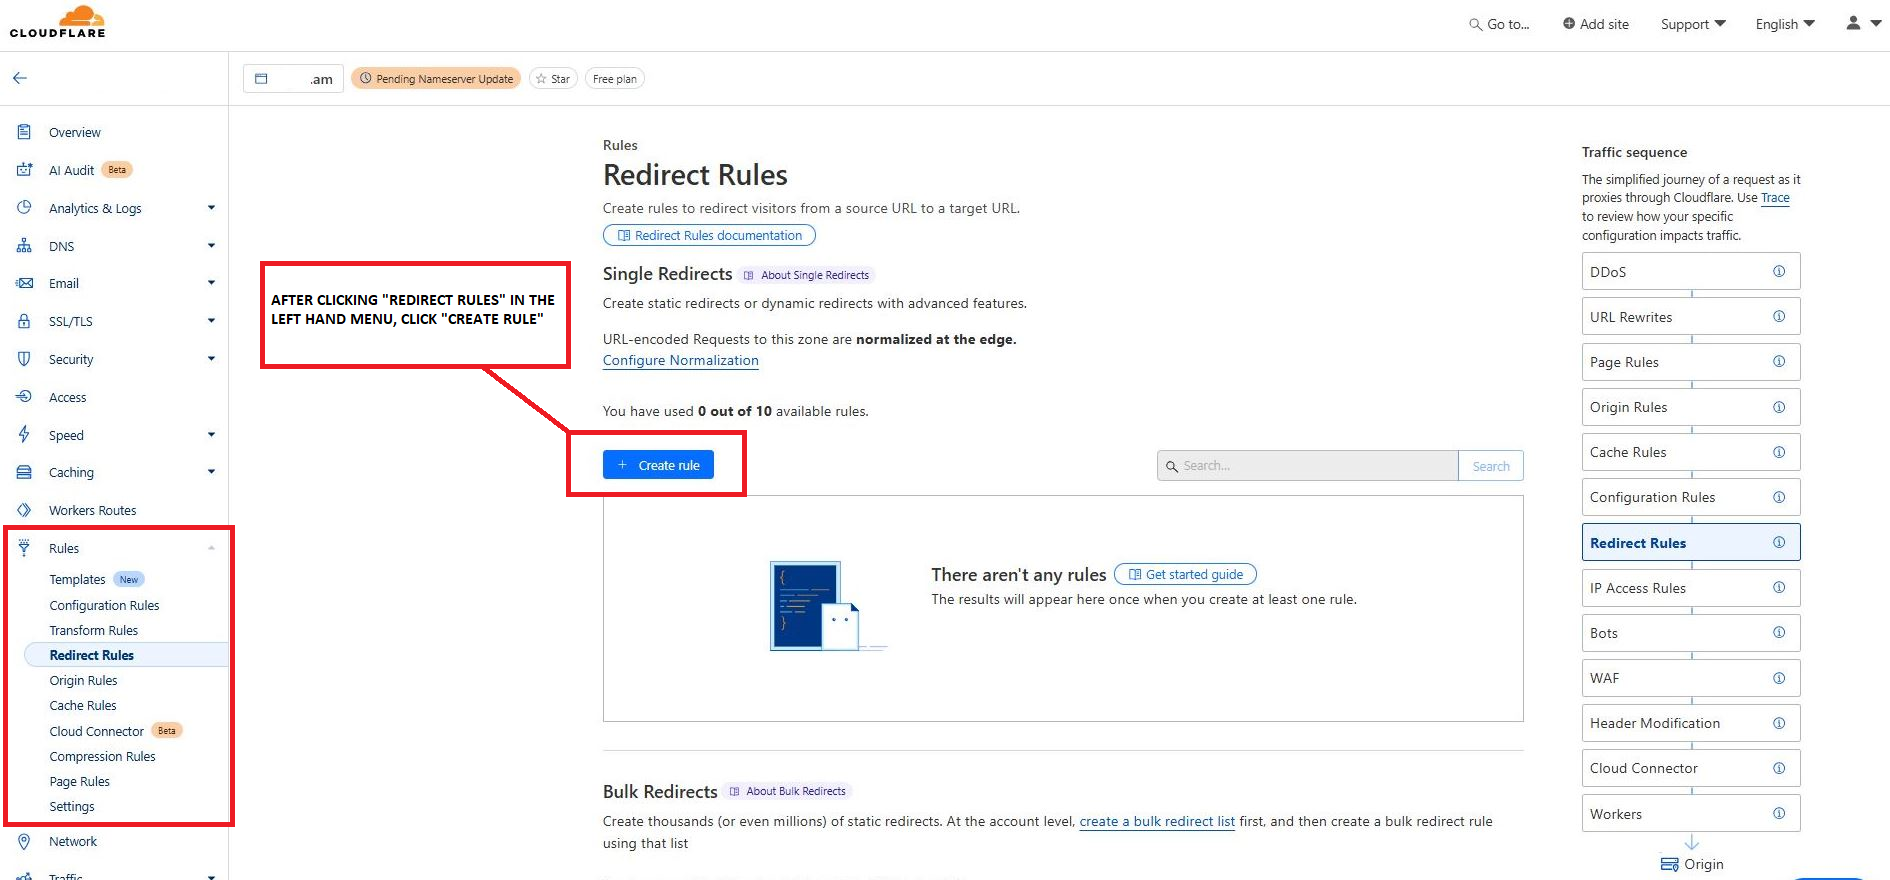Click the Add site button
The height and width of the screenshot is (880, 1890).
(x=1596, y=24)
